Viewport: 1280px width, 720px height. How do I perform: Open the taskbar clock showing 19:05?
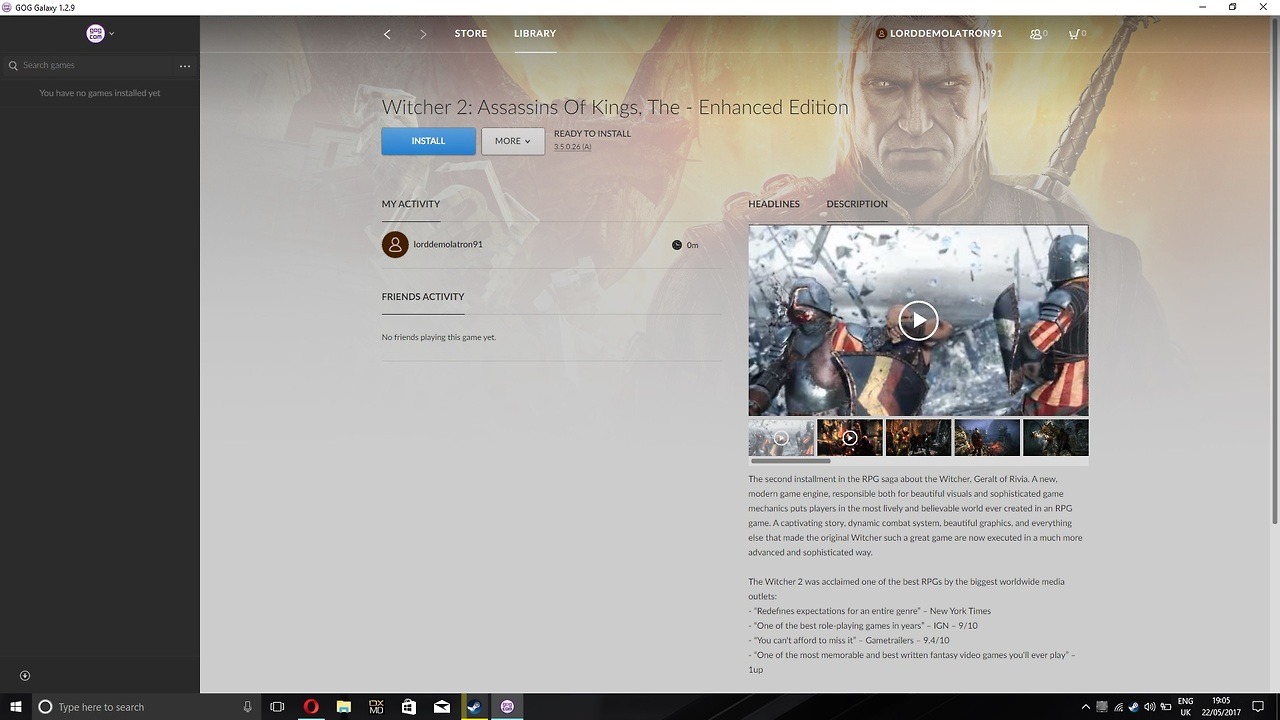1221,707
